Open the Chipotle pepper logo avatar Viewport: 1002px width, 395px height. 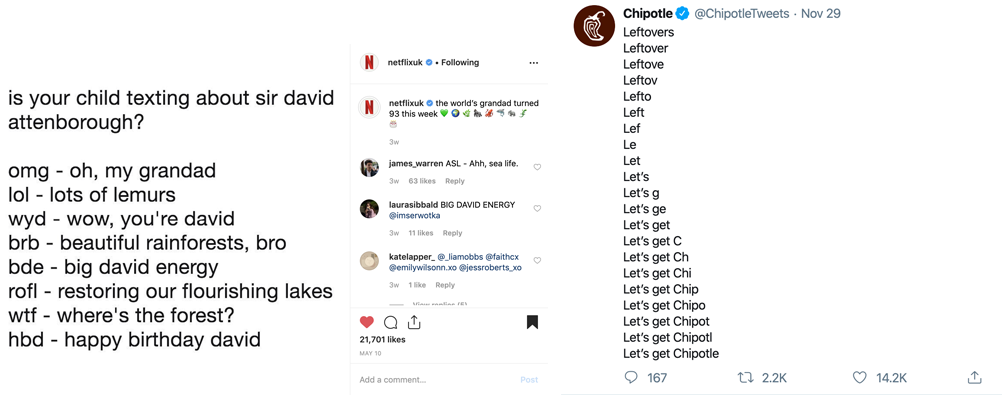[x=594, y=25]
